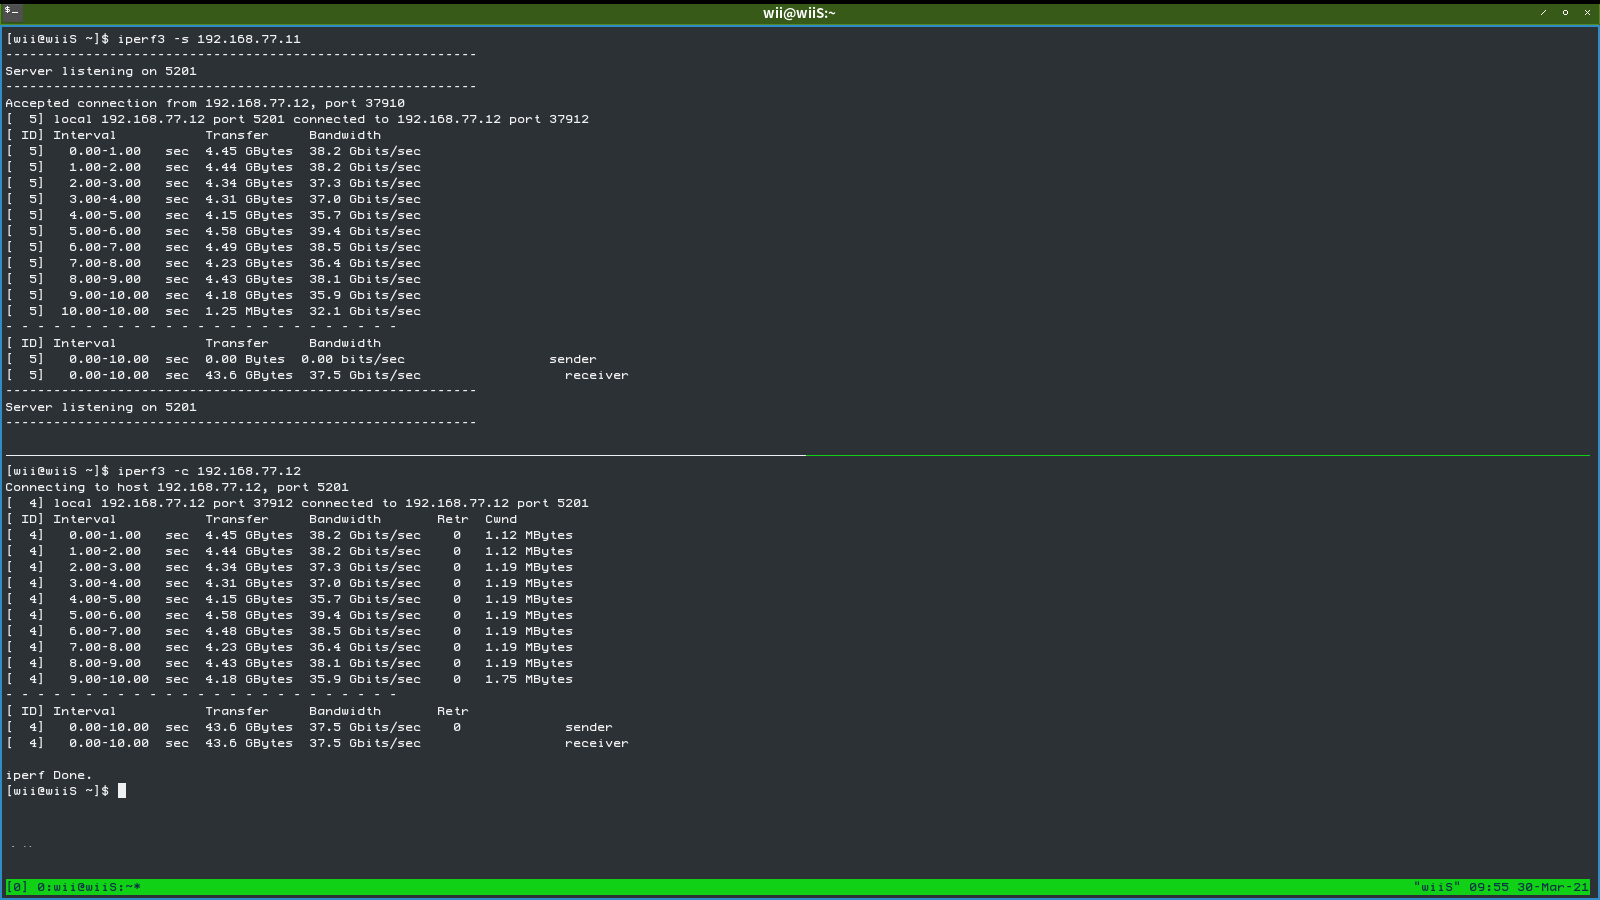This screenshot has width=1600, height=900.
Task: Minimize the wii@wiiS terminal window
Action: click(1543, 13)
